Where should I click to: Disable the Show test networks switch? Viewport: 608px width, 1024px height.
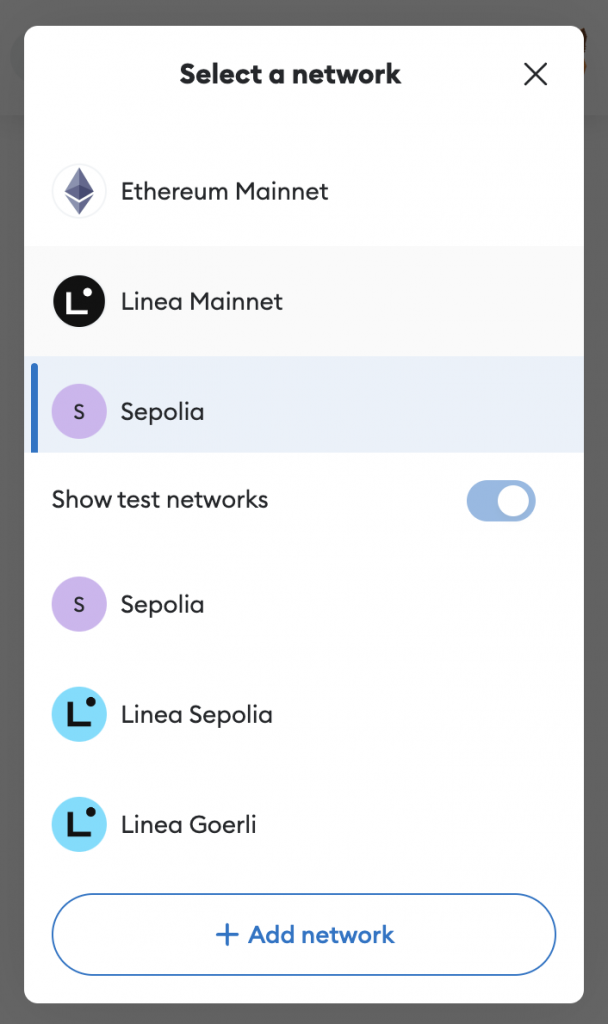[501, 501]
